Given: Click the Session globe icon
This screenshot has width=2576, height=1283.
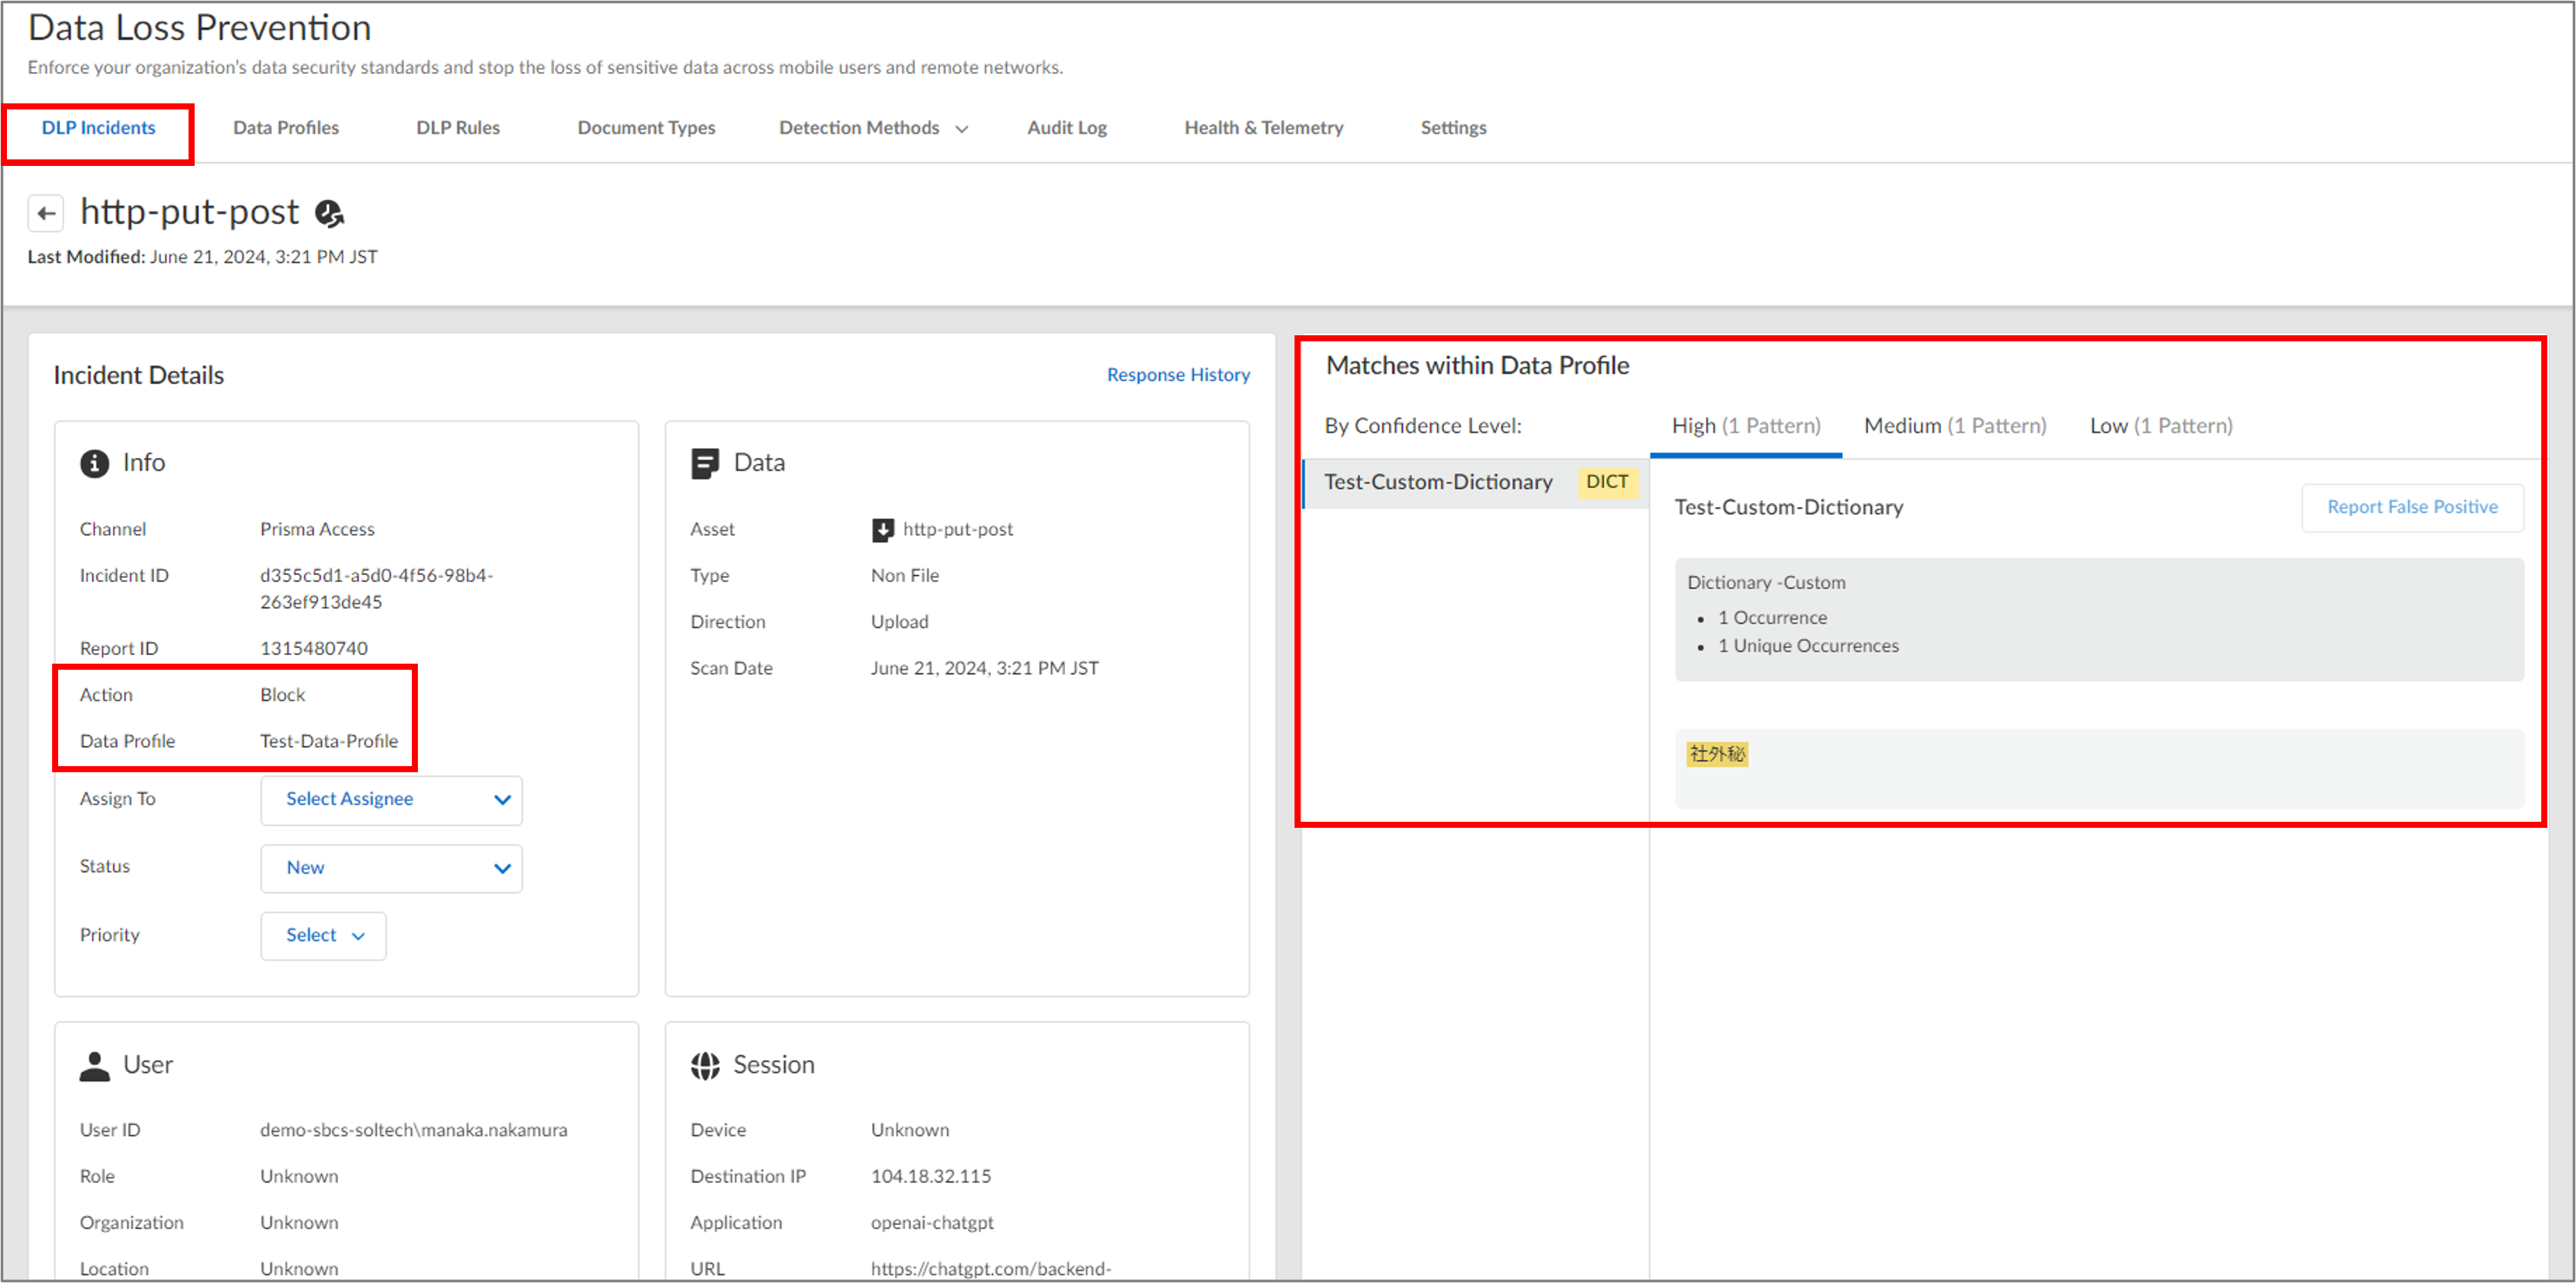Looking at the screenshot, I should [x=705, y=1066].
